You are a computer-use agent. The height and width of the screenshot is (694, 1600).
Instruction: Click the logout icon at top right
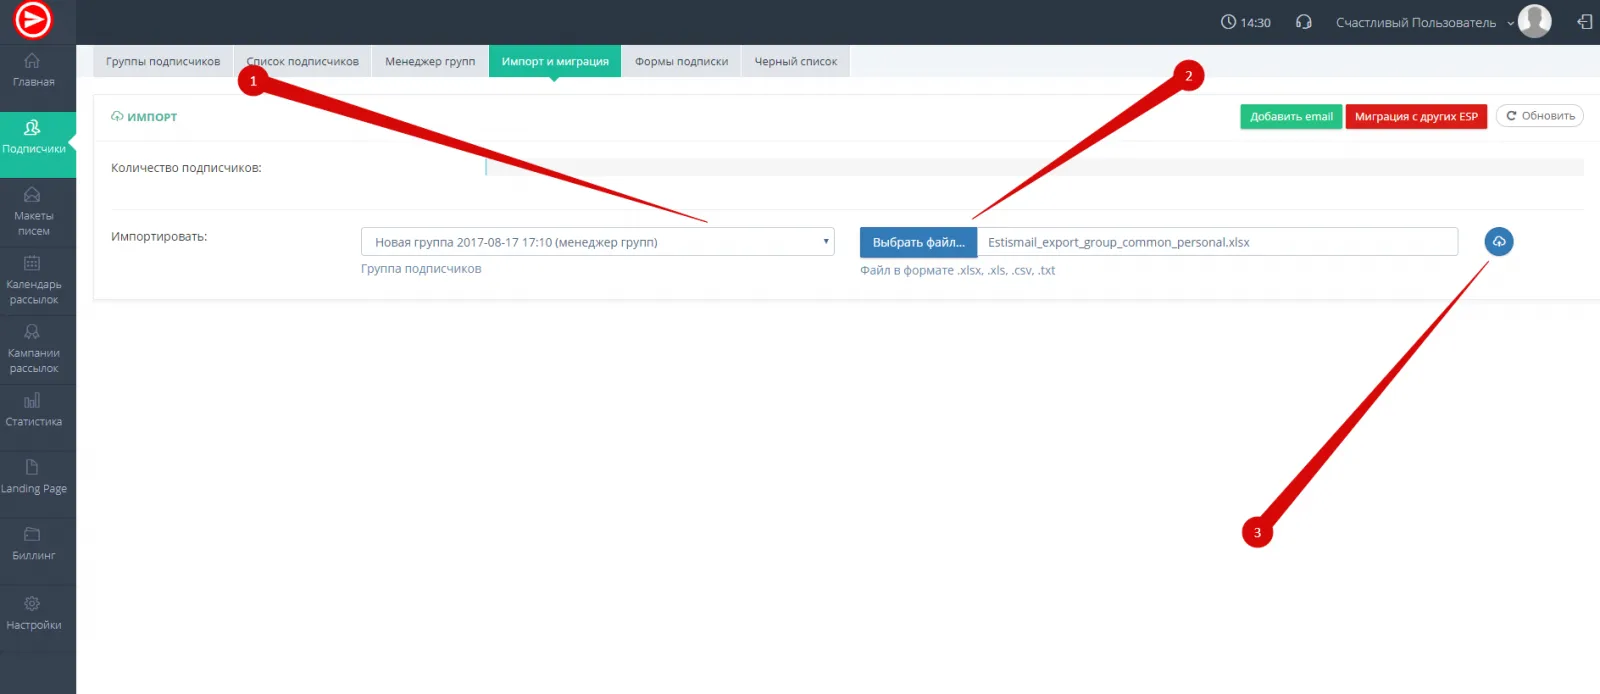pyautogui.click(x=1584, y=22)
